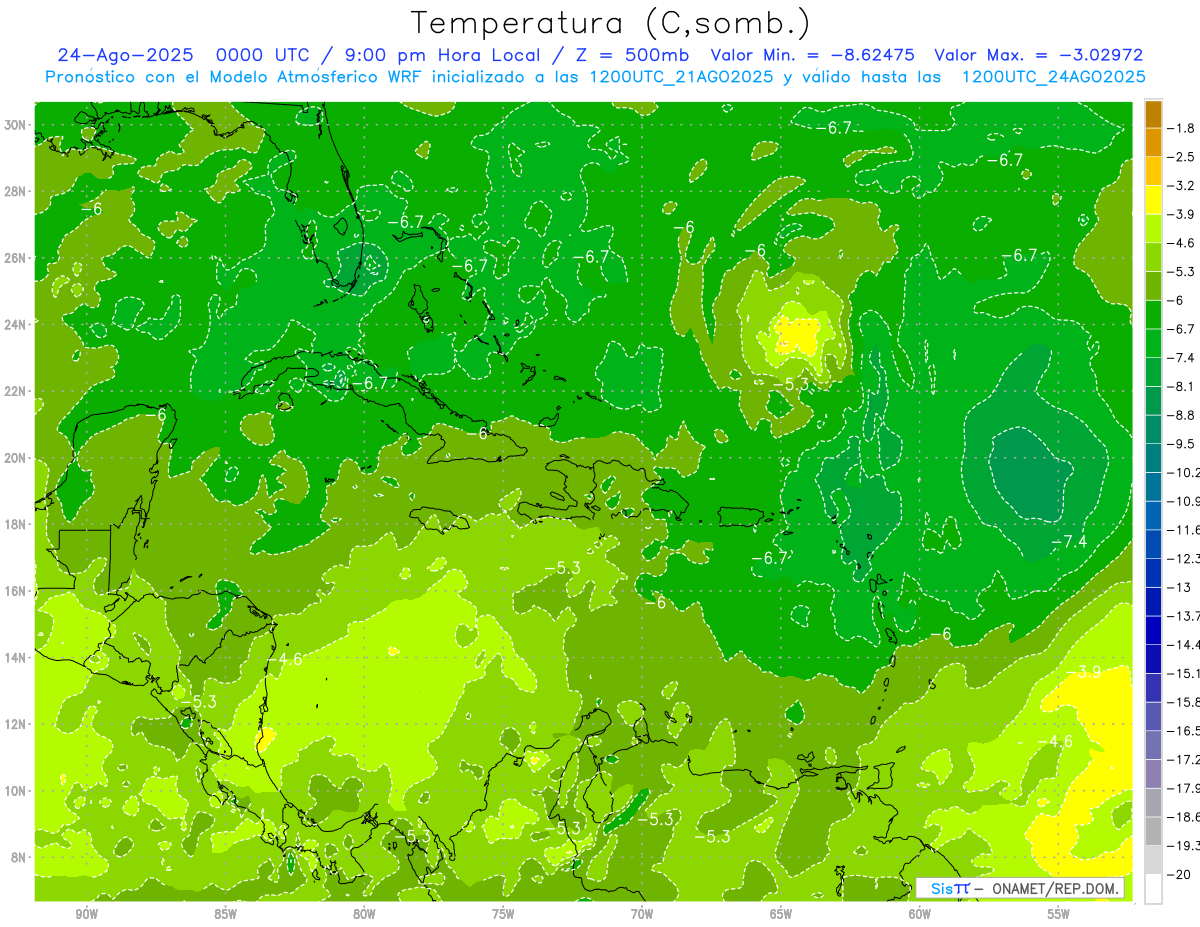Click the white swatch below -20 in colorbar
Viewport: 1200px width, 927px height.
pos(1153,889)
